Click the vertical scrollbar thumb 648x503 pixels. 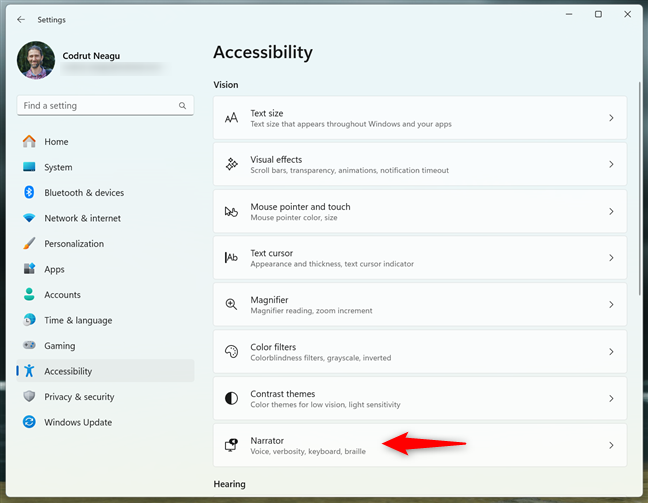point(639,188)
